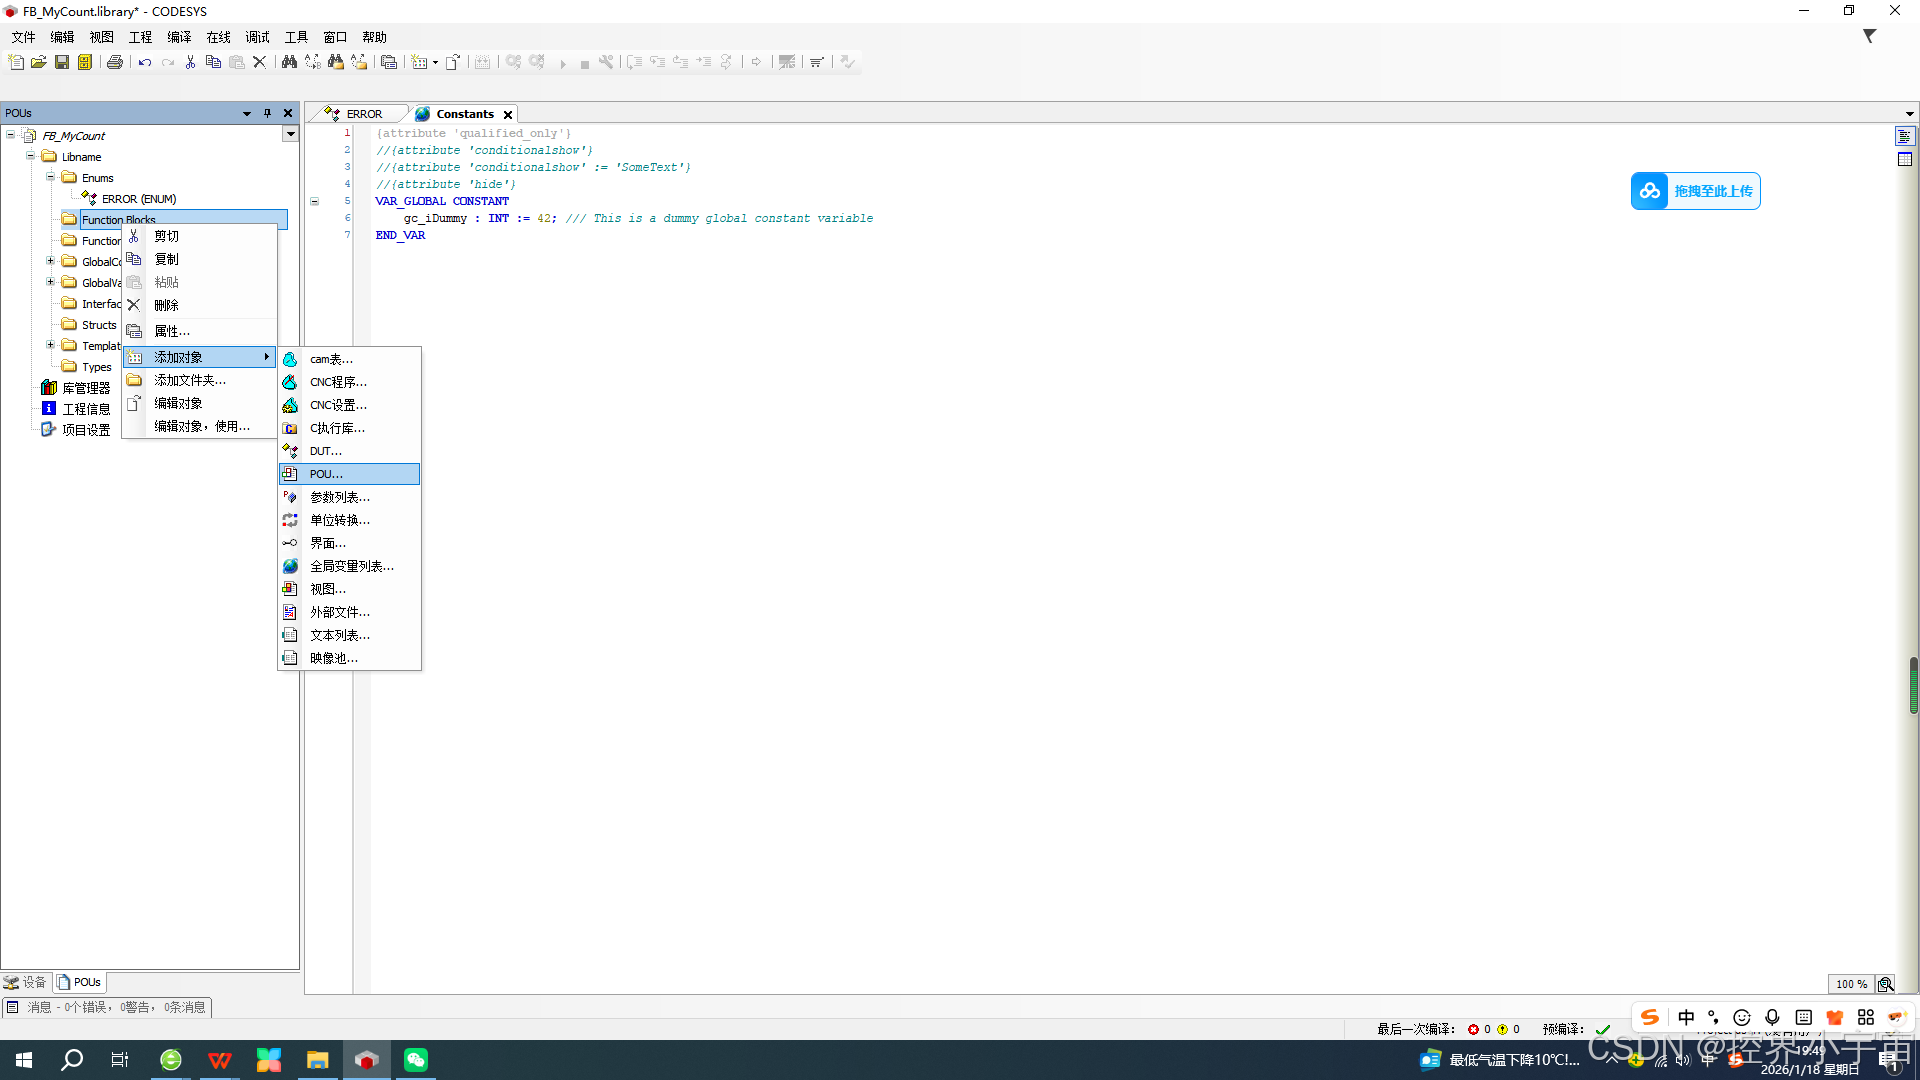Open the POUs panel dropdown arrow
This screenshot has height=1080, width=1920.
pyautogui.click(x=246, y=113)
